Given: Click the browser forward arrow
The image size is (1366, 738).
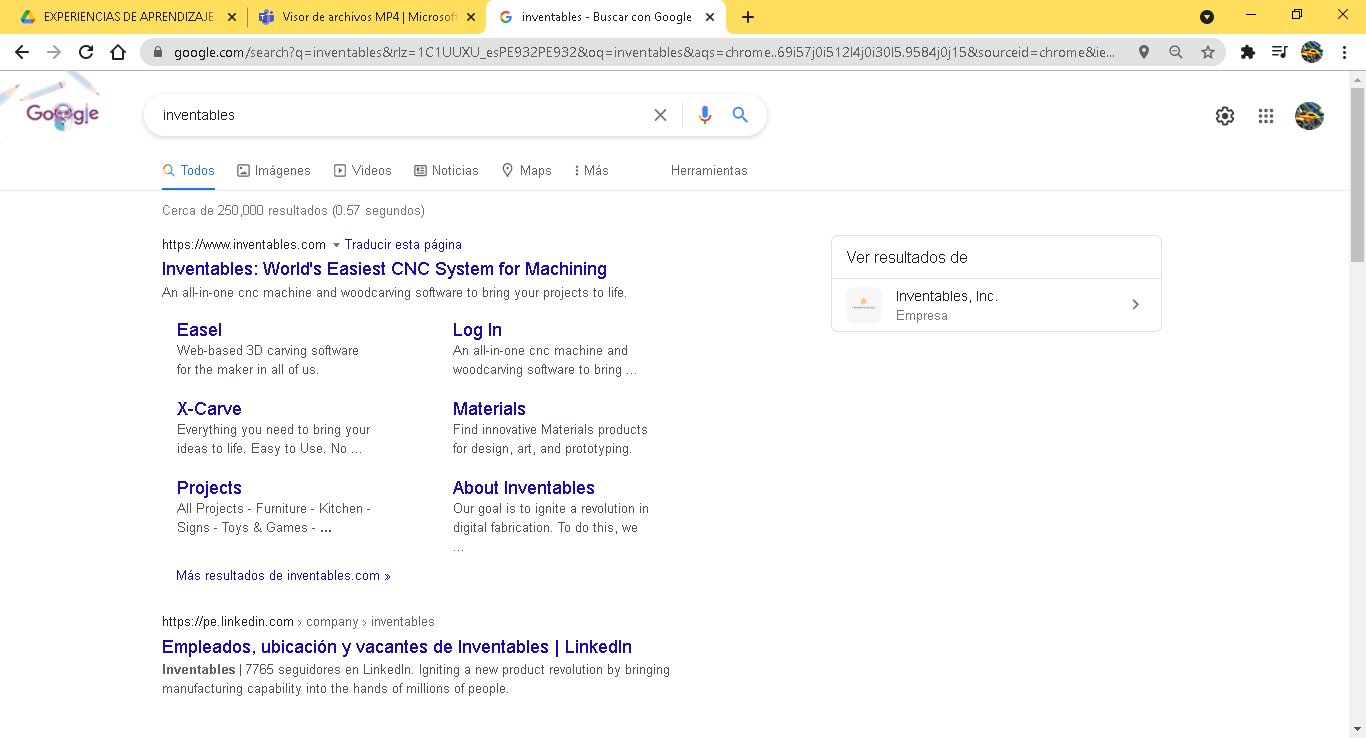Looking at the screenshot, I should coord(54,52).
